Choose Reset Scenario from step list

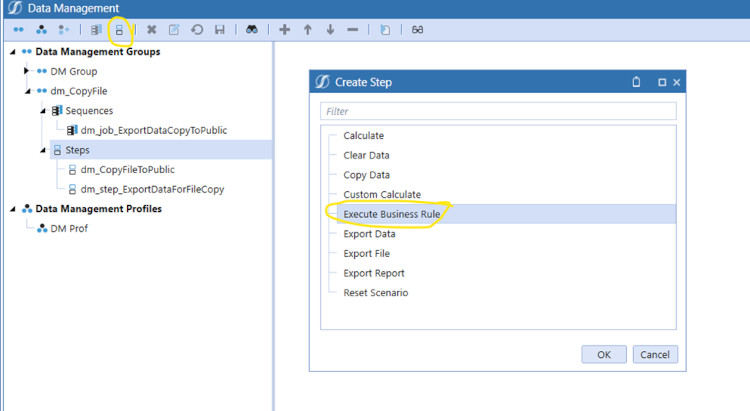[375, 293]
